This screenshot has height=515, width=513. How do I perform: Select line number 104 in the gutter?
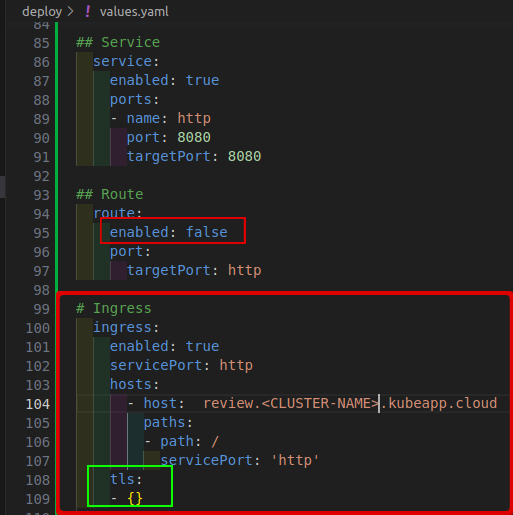coord(38,404)
